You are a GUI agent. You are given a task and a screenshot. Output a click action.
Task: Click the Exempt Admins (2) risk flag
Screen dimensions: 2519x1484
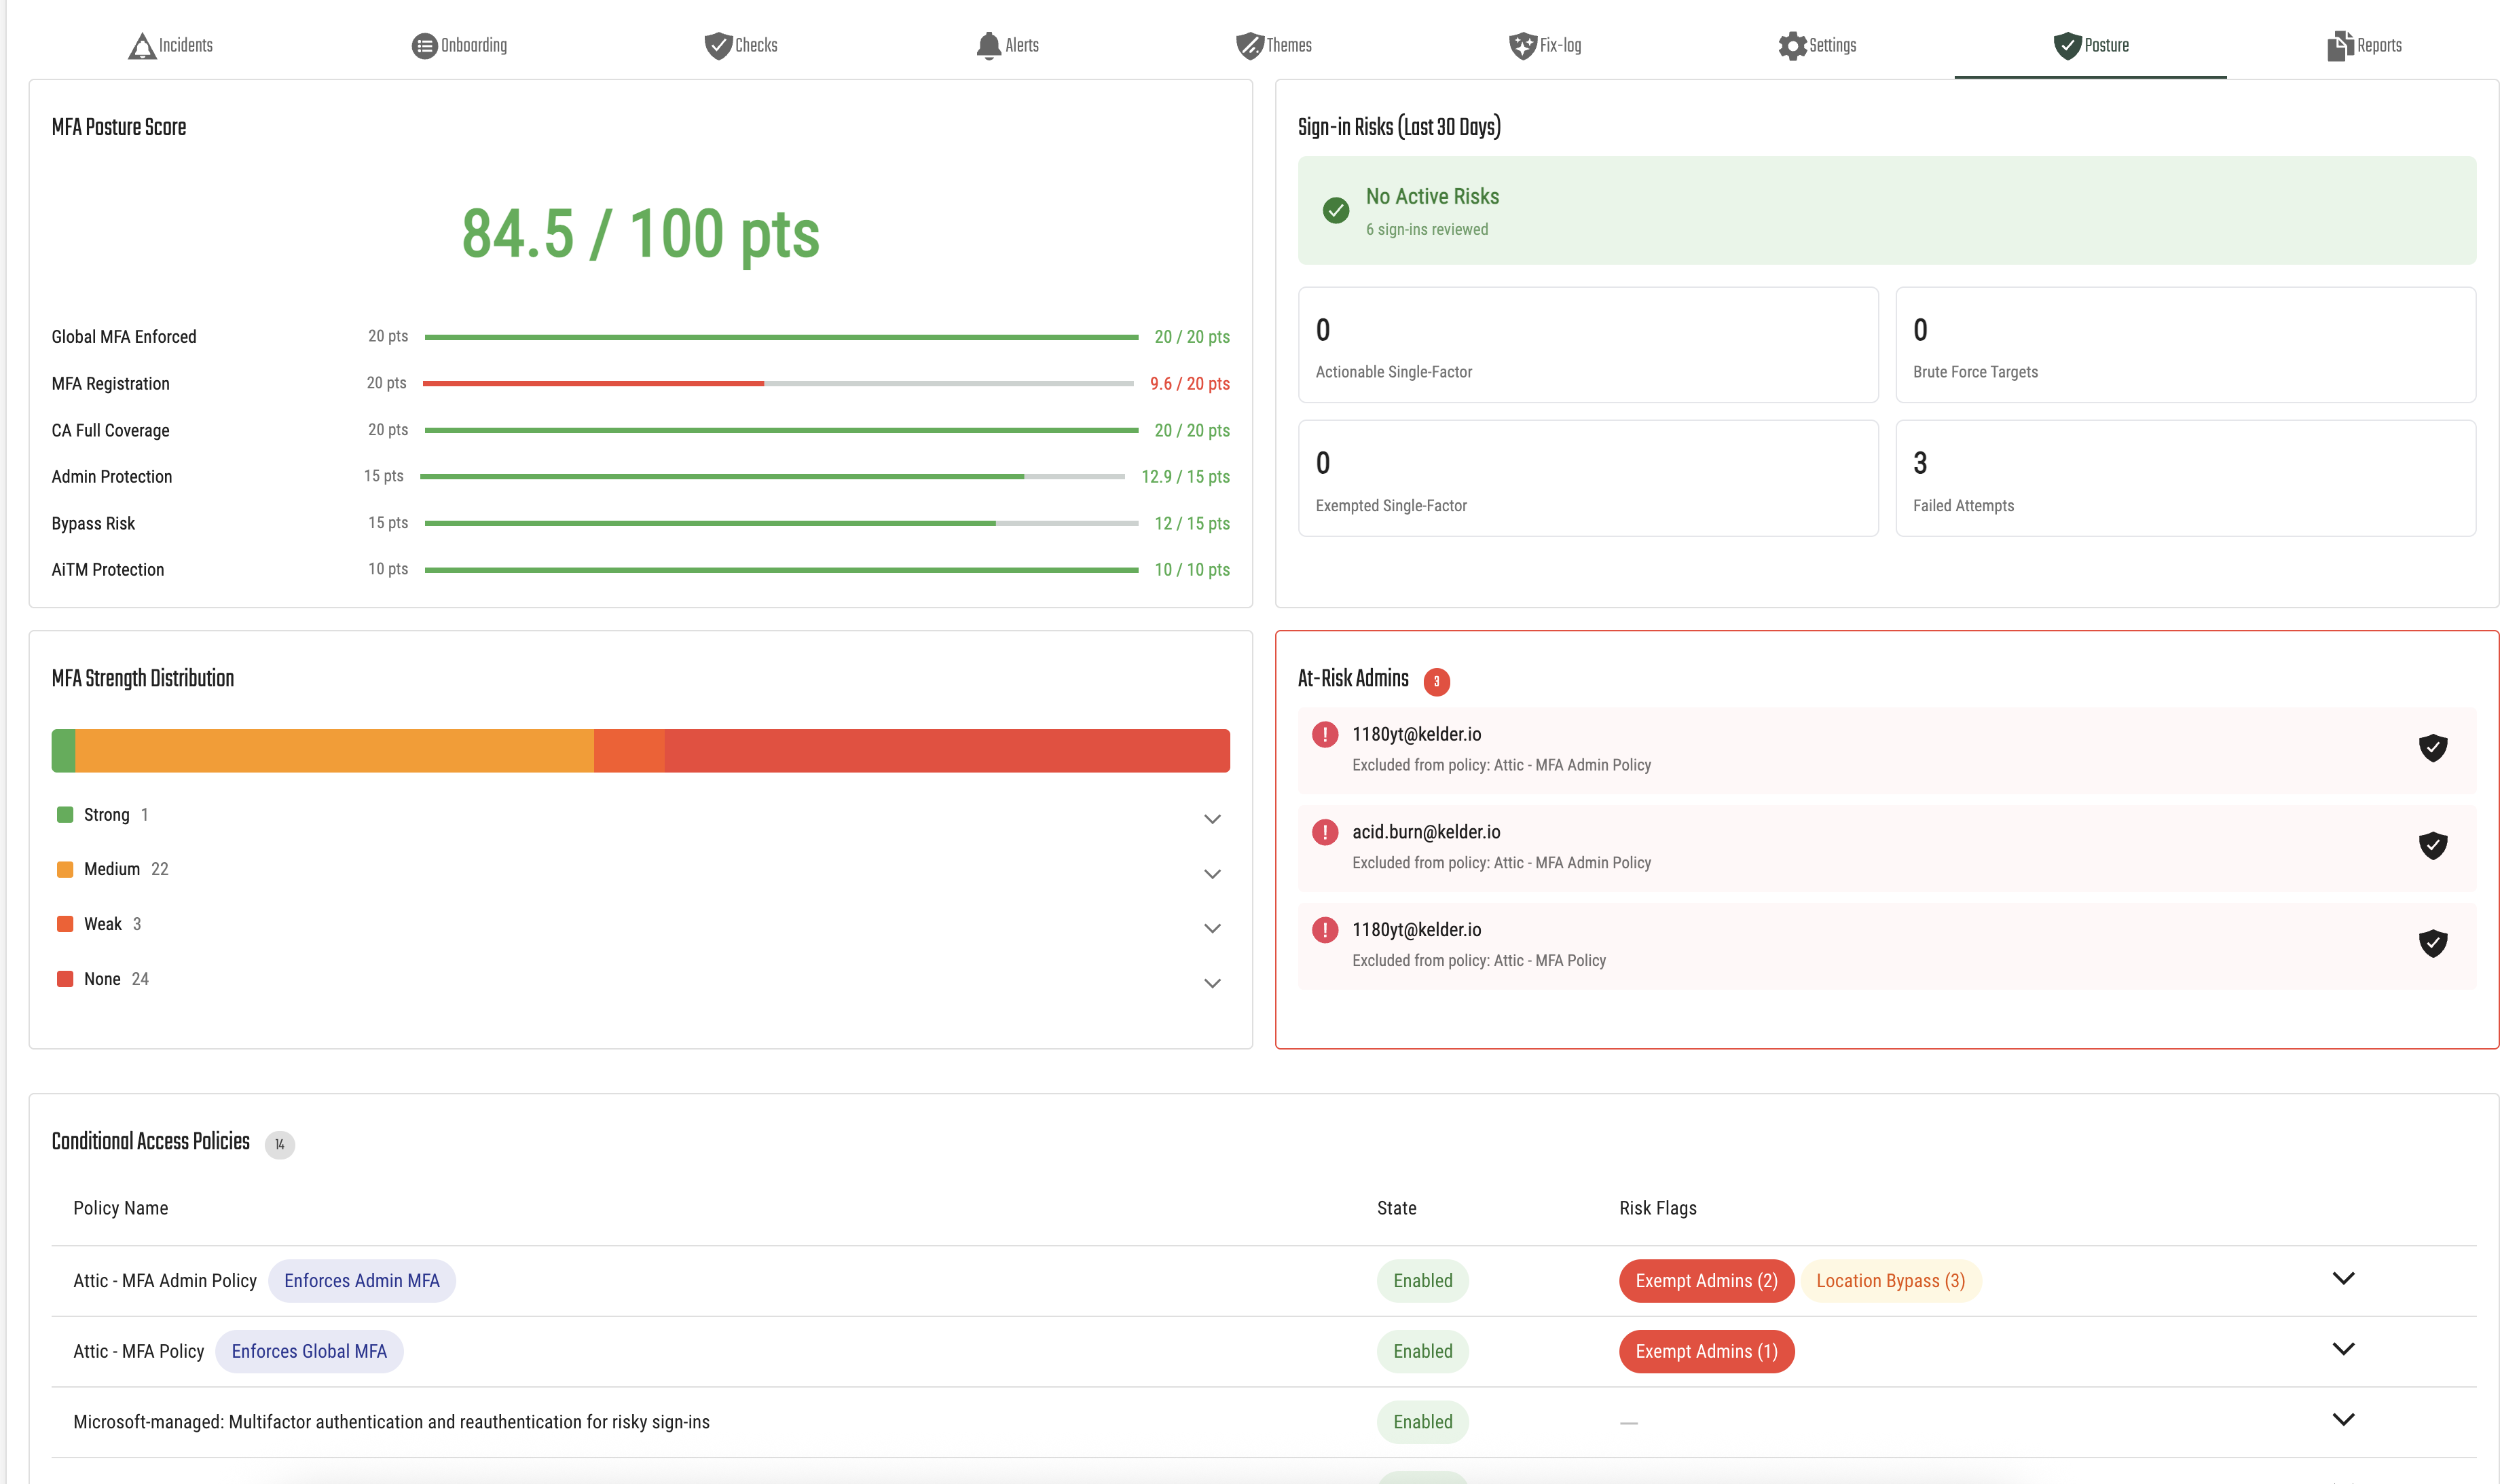[1705, 1281]
